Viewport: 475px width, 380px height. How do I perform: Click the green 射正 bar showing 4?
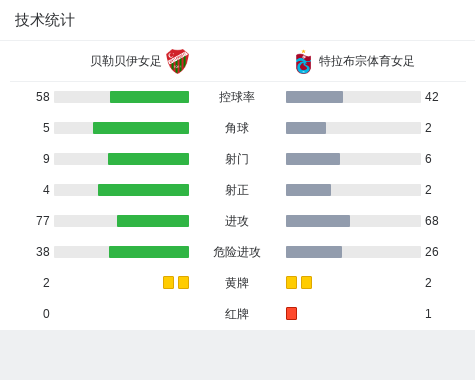[143, 190]
